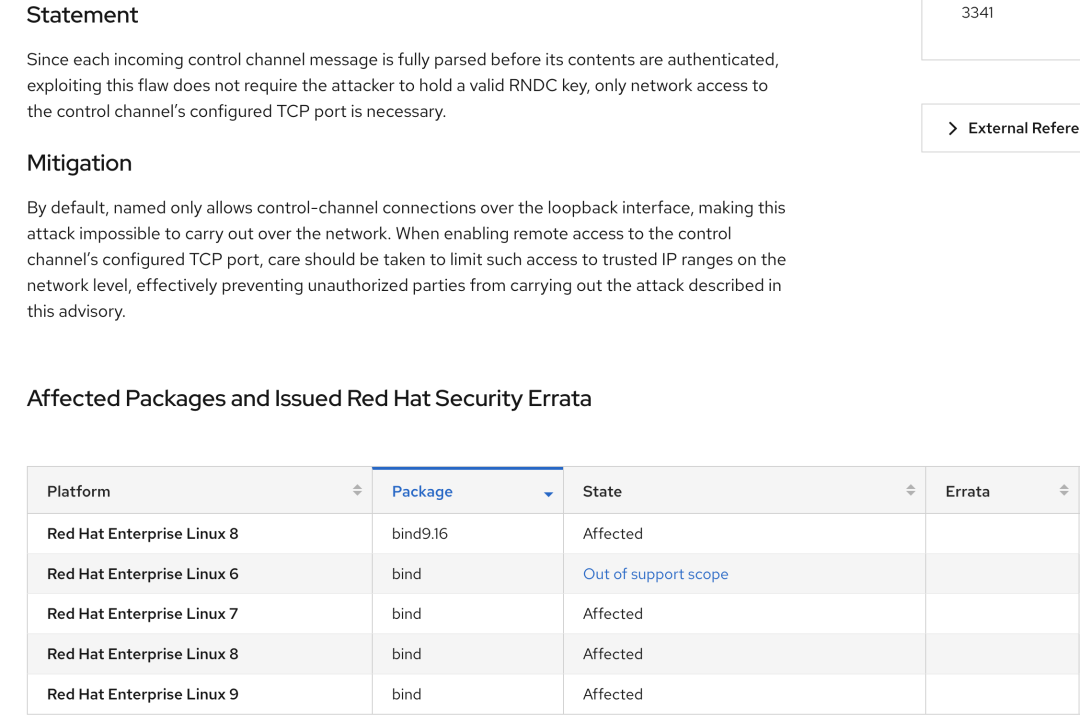Select the State column header label

(x=602, y=492)
